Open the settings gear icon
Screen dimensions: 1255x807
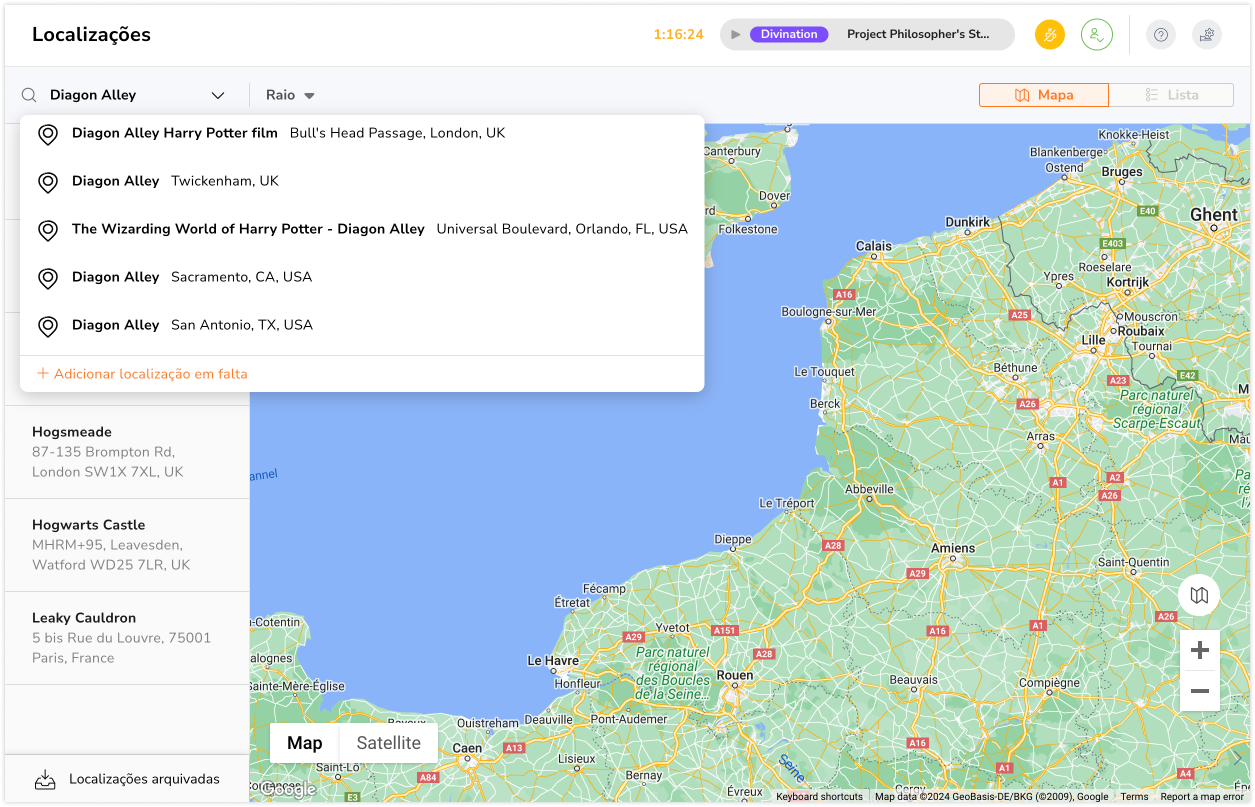pyautogui.click(x=1207, y=35)
